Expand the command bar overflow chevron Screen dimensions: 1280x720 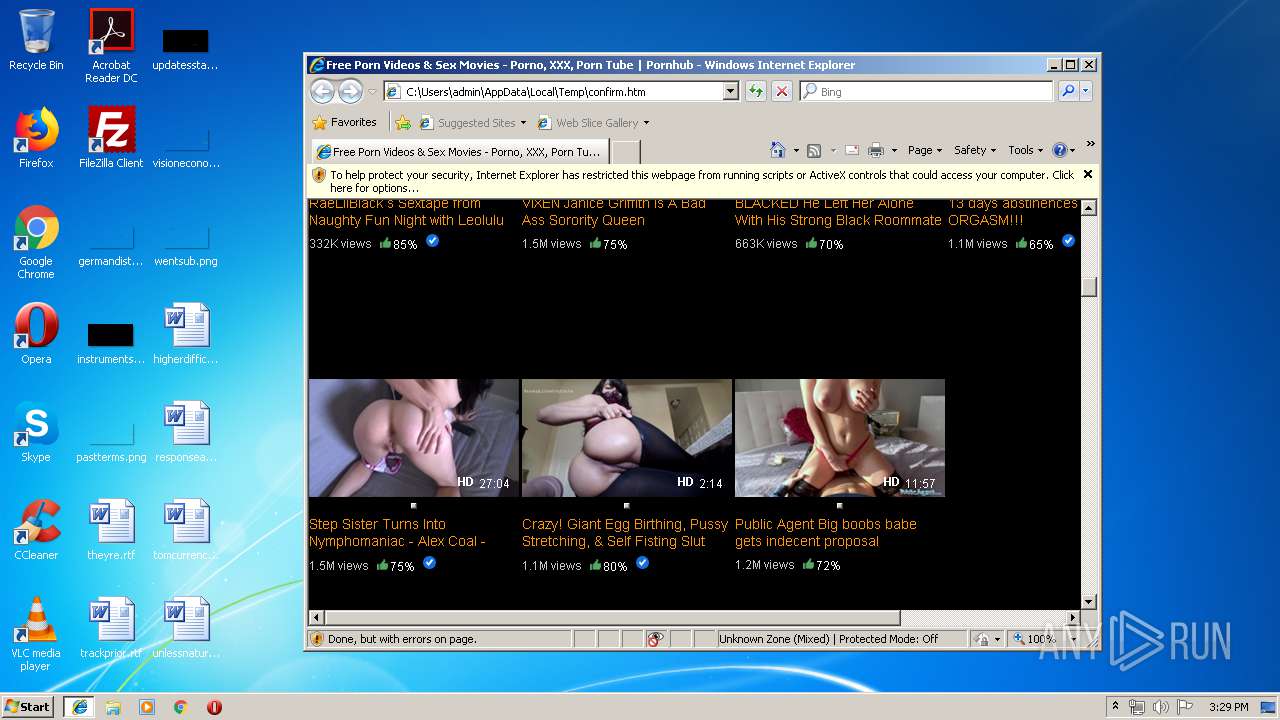[1090, 144]
